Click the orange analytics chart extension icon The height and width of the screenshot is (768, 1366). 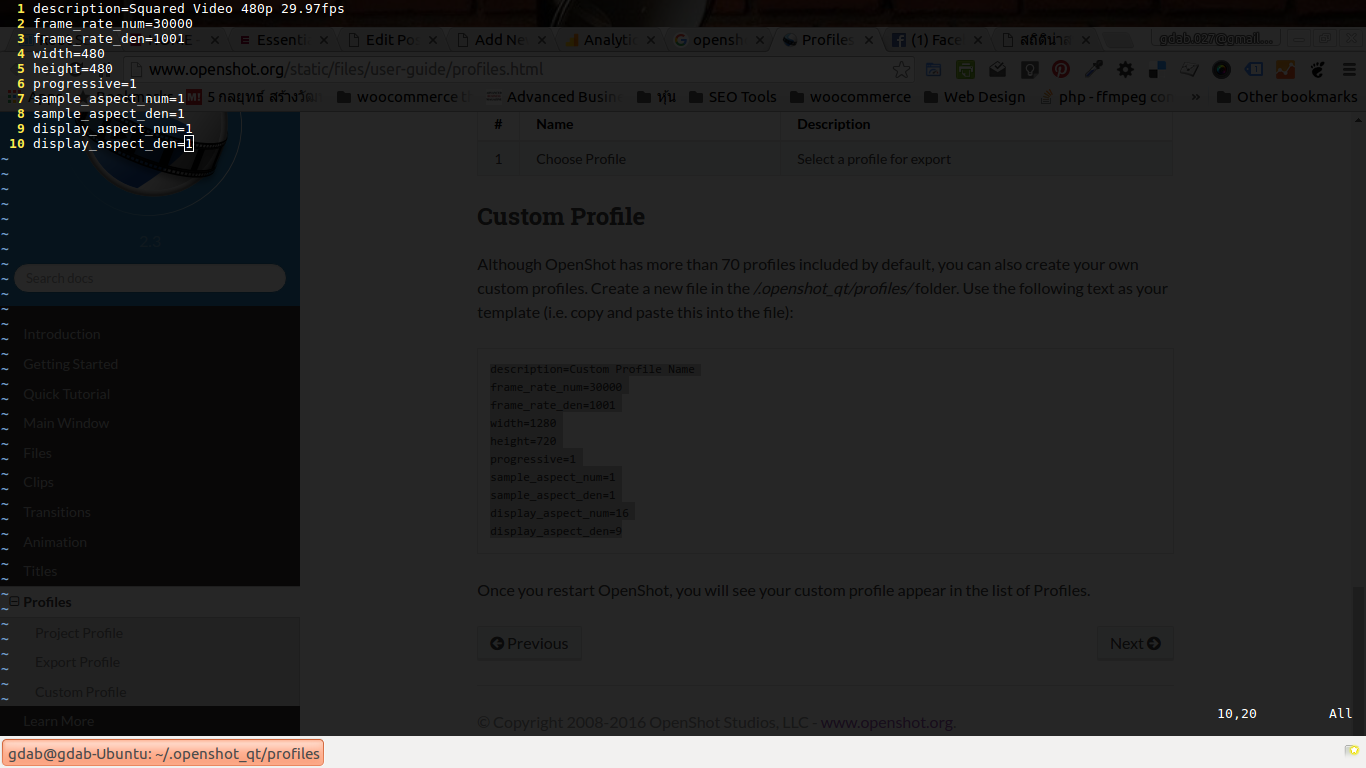click(x=1286, y=70)
